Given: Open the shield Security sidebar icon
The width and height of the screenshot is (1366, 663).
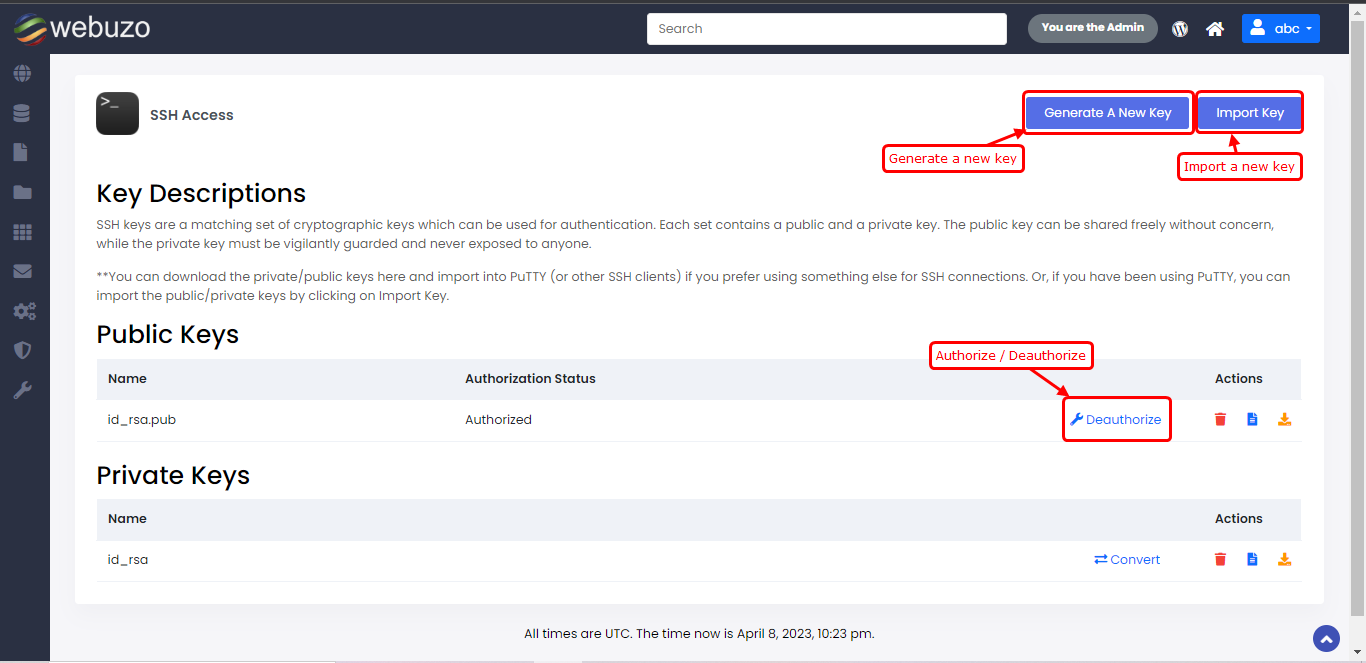Looking at the screenshot, I should [22, 350].
